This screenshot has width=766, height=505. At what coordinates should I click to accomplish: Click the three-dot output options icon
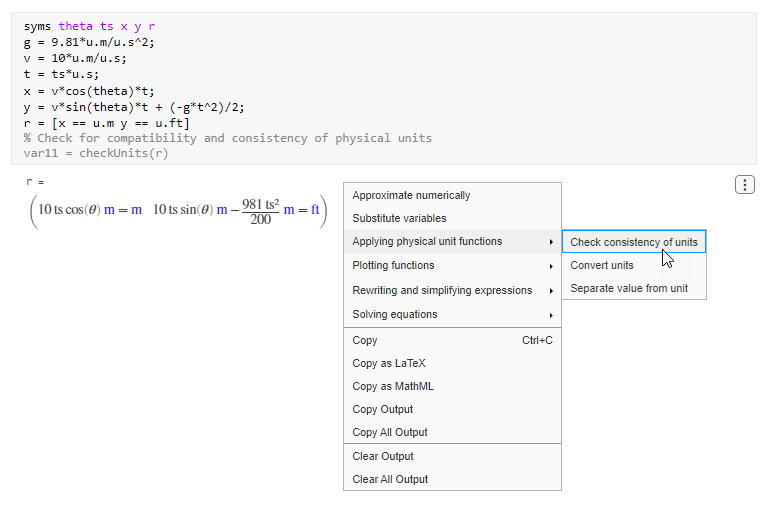744,185
